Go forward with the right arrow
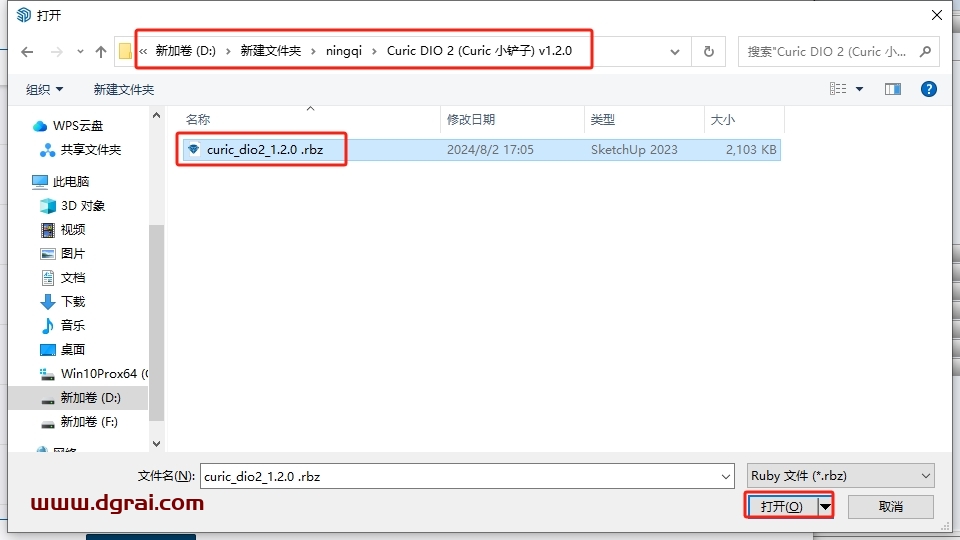 pyautogui.click(x=57, y=52)
